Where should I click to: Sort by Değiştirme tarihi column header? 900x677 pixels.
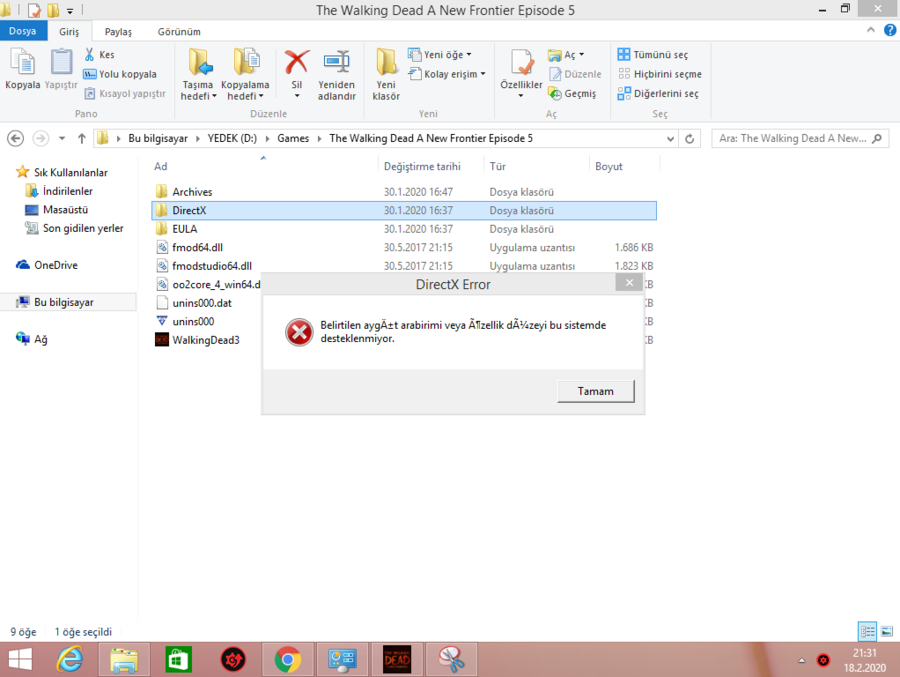tap(422, 167)
